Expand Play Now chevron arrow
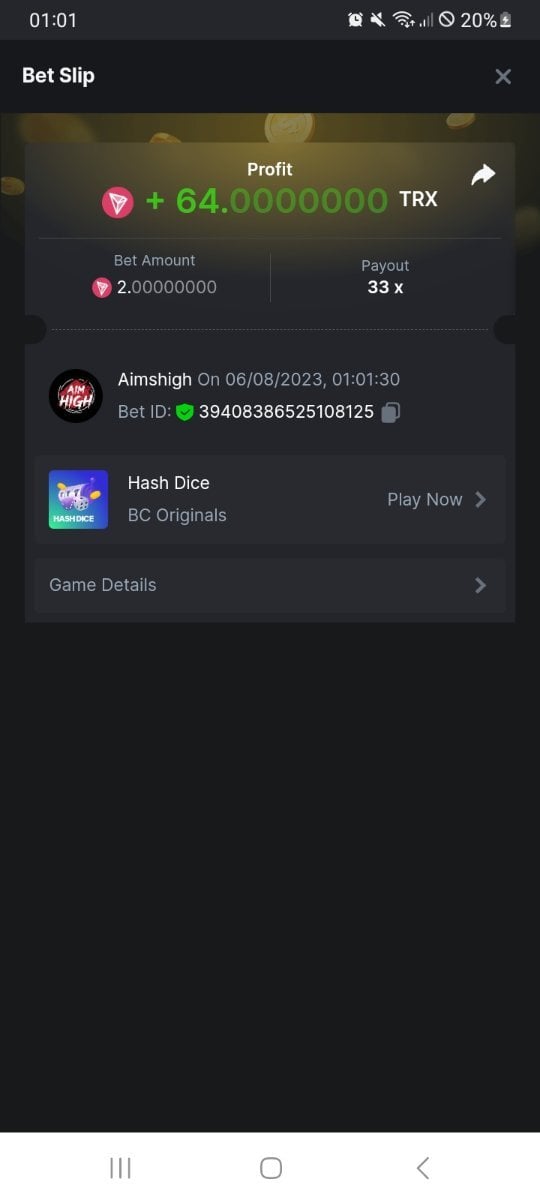The image size is (540, 1200). (481, 499)
